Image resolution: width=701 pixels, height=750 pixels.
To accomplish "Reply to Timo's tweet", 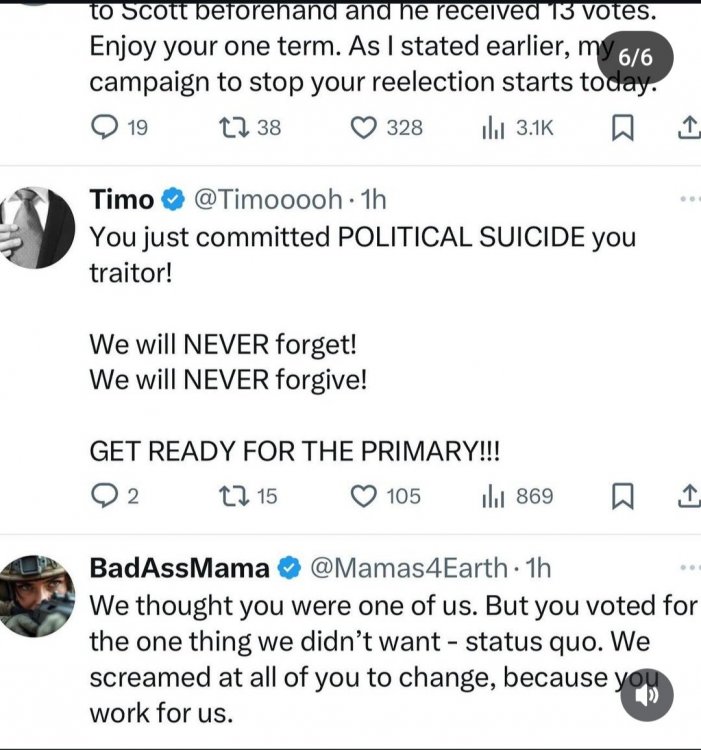I will pos(104,495).
